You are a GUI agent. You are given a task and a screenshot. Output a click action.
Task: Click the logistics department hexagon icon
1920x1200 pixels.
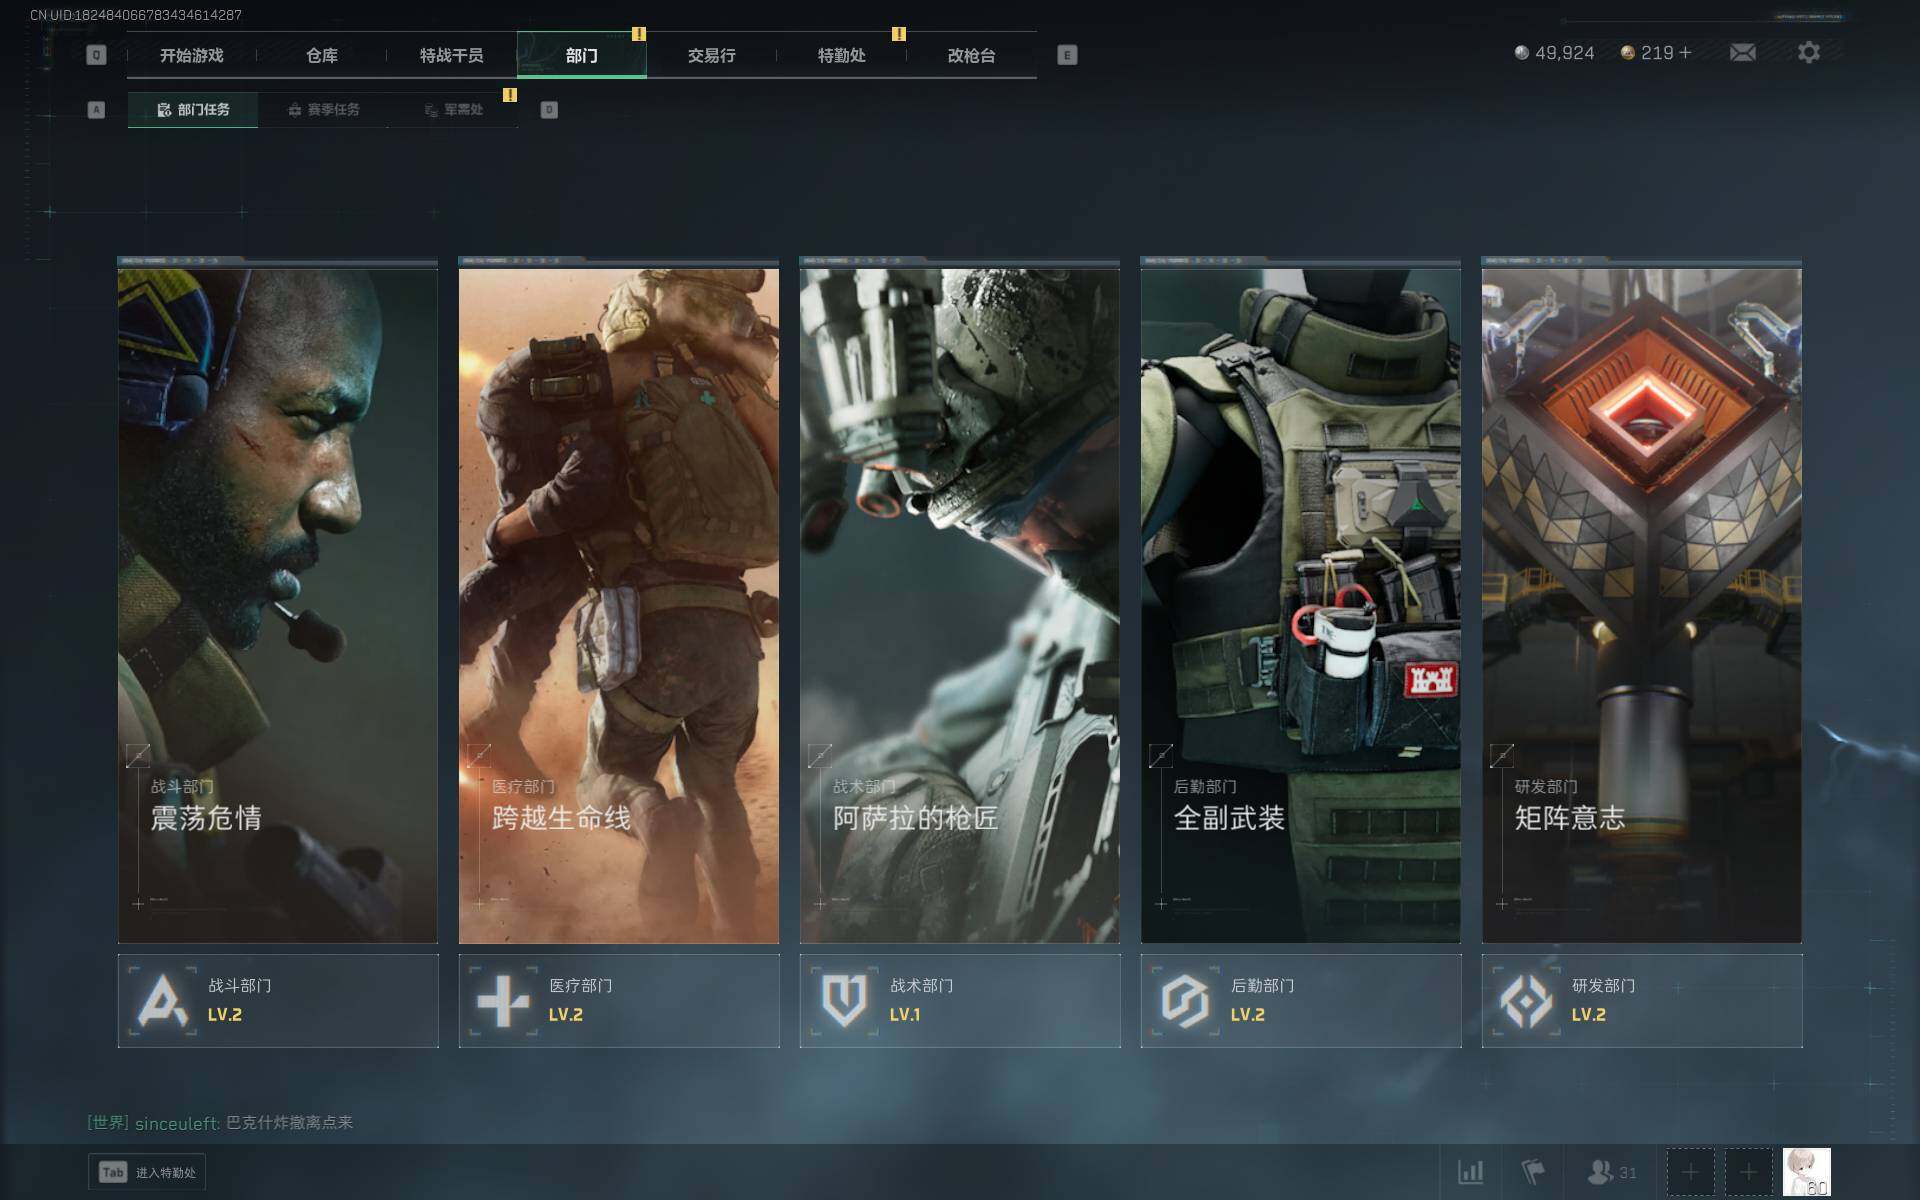1185,1000
